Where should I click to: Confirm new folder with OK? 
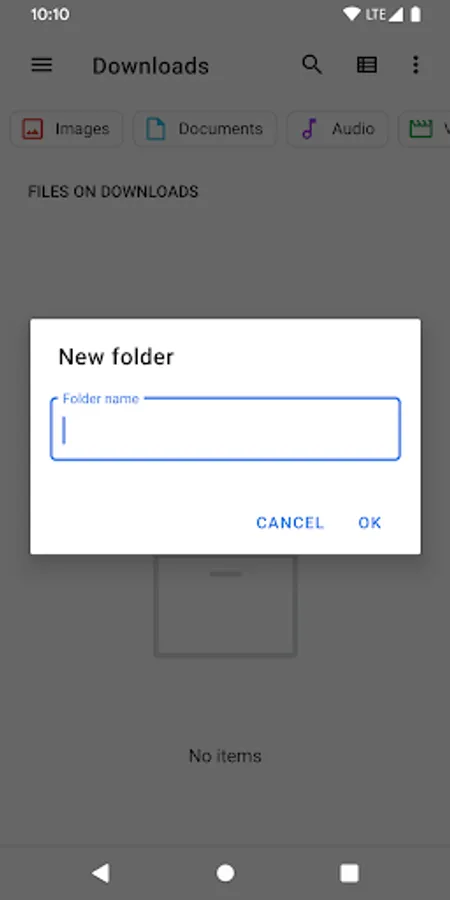click(x=370, y=522)
